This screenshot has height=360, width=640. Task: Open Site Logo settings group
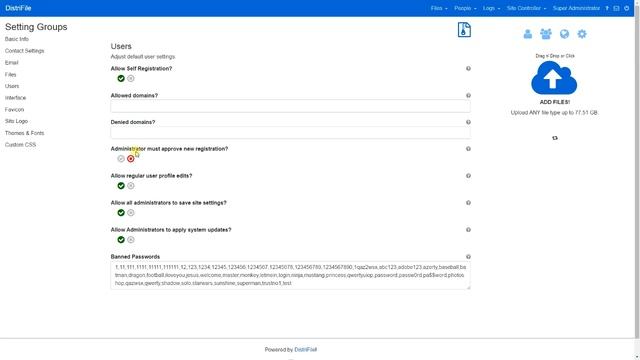coord(16,121)
